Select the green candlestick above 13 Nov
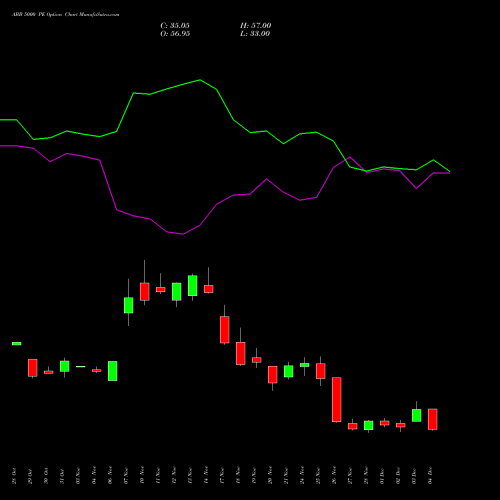The image size is (500, 500). 193,286
